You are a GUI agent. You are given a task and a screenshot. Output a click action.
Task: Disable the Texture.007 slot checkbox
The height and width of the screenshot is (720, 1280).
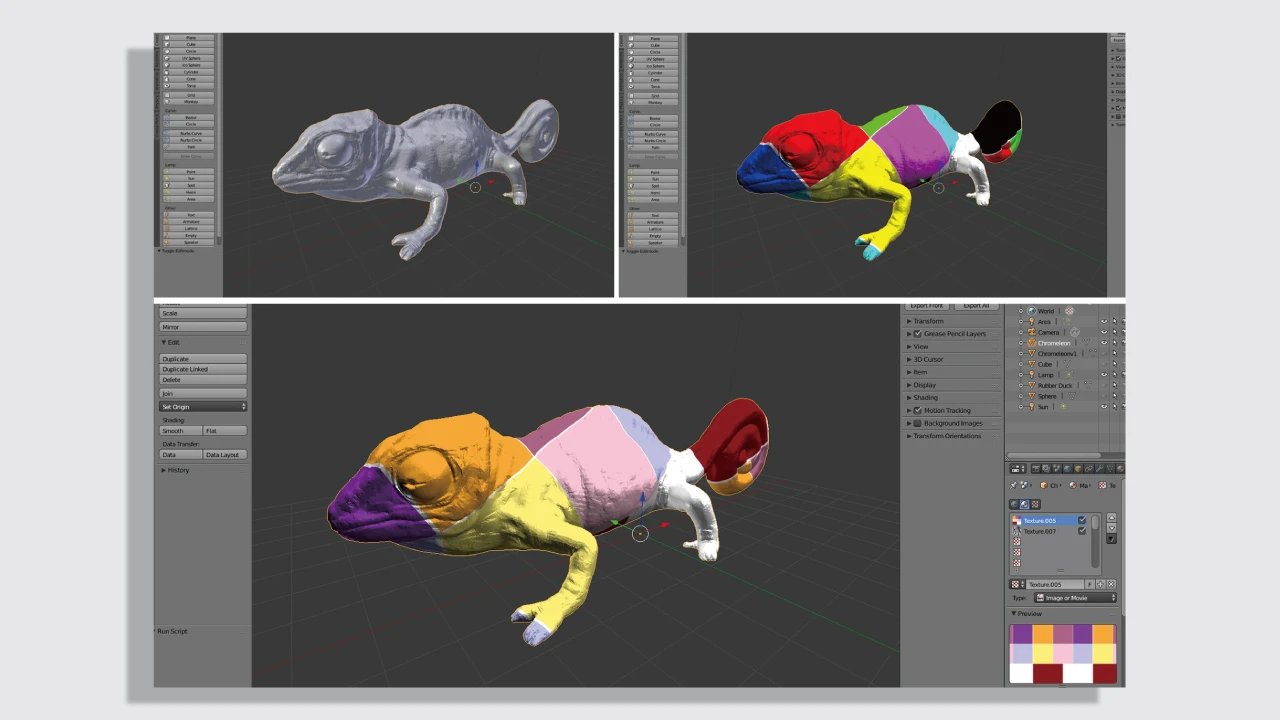1082,531
